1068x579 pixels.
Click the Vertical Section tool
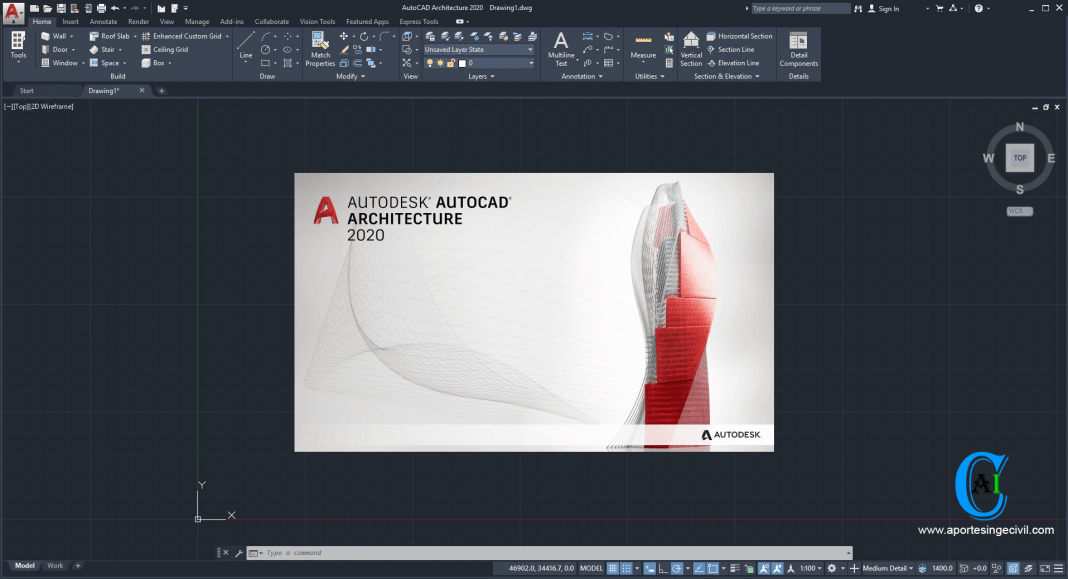[x=691, y=49]
